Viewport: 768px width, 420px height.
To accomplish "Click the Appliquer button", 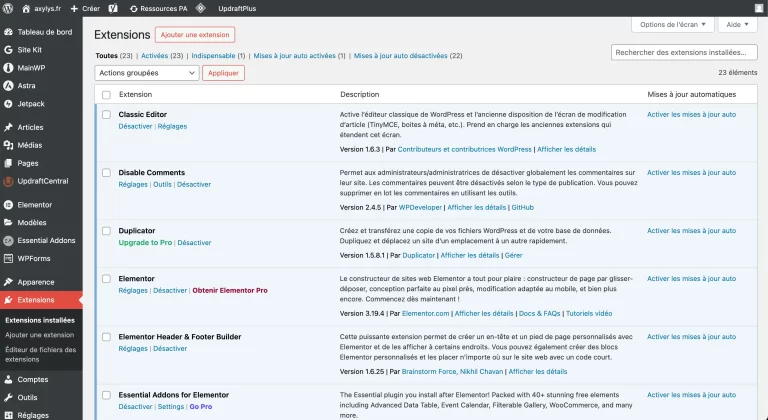I will point(223,73).
